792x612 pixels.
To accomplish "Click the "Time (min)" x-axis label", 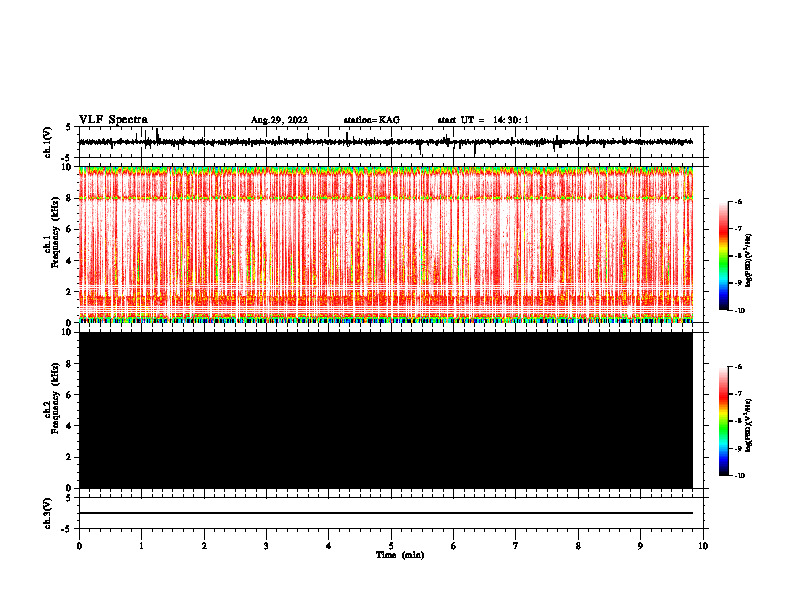I will [400, 555].
